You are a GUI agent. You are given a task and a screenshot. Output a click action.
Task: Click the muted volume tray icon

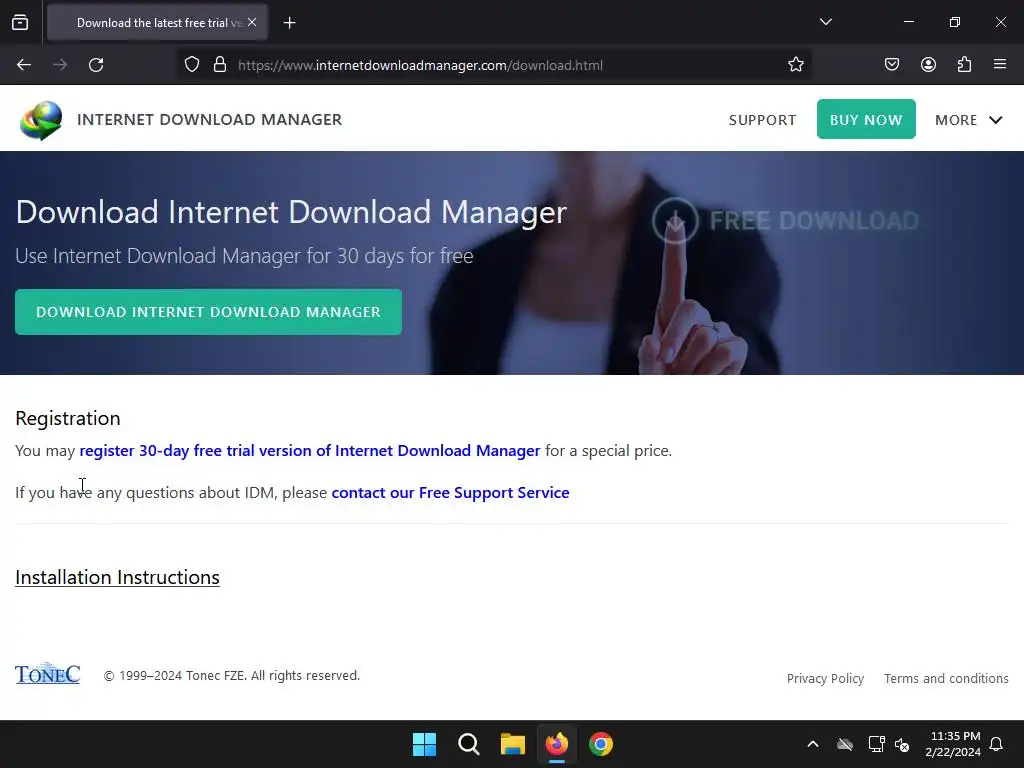[902, 744]
